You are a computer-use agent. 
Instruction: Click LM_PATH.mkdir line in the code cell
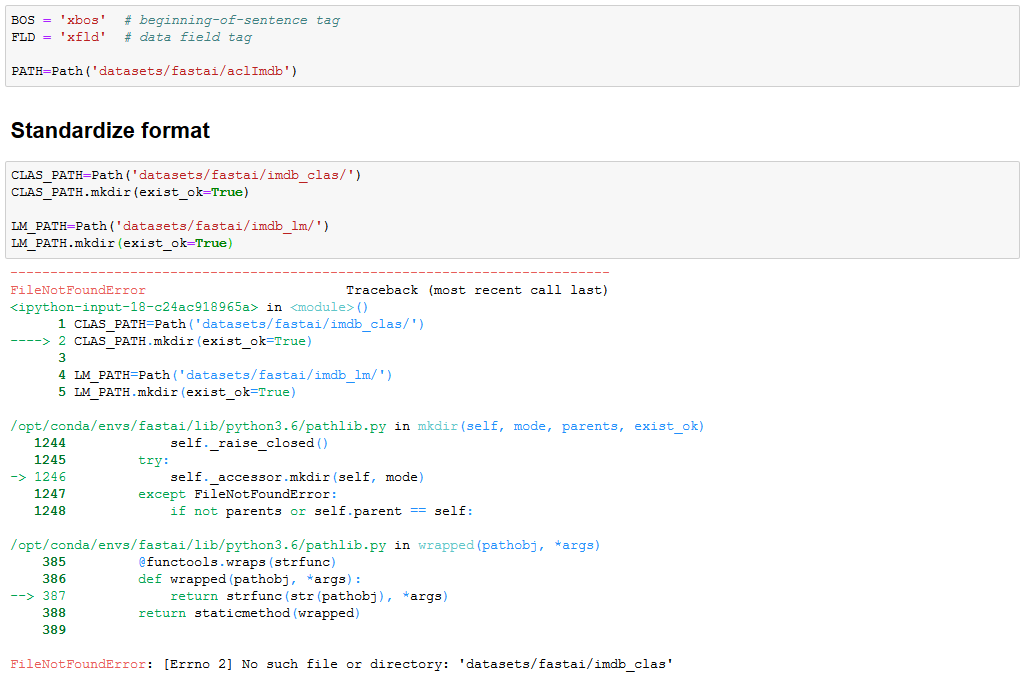click(122, 243)
